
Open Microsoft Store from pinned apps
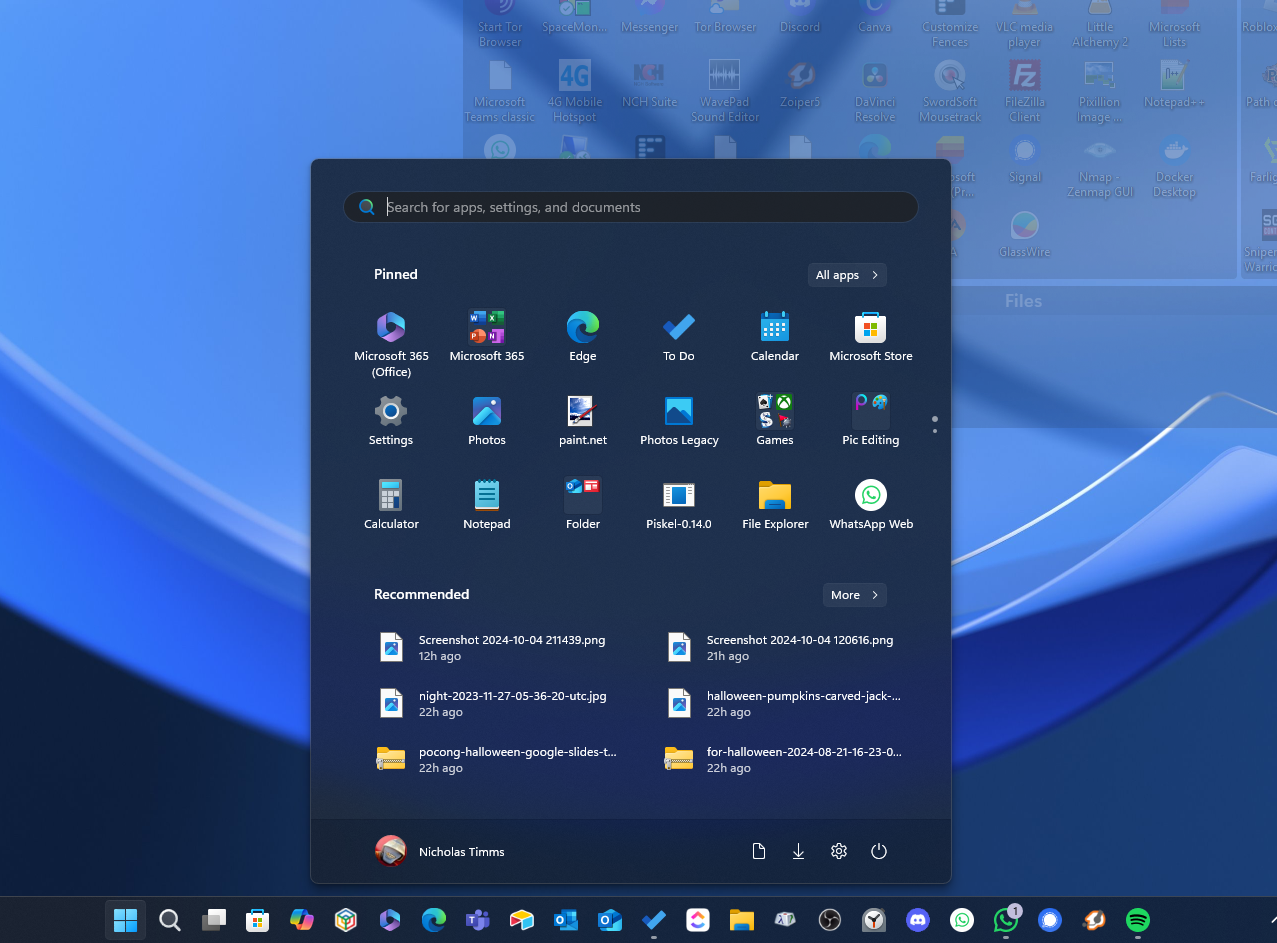[870, 336]
